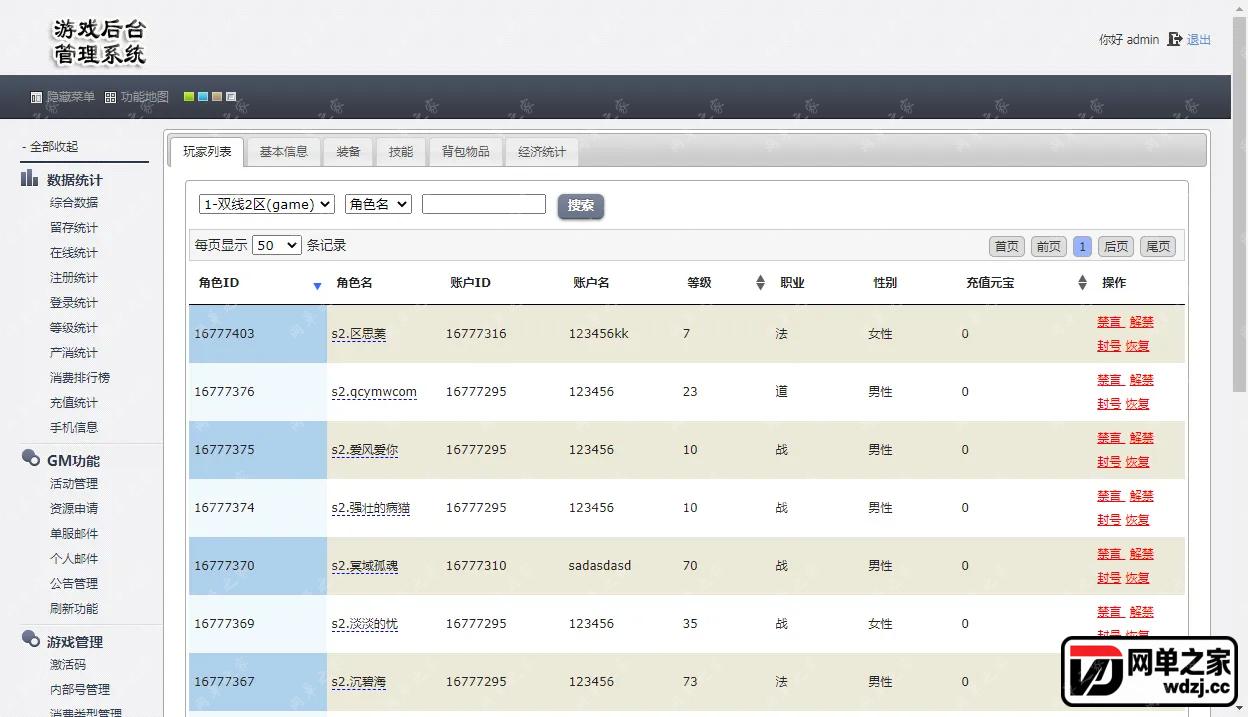Click the bar chart icon beside 数据统计
The height and width of the screenshot is (717, 1248).
pos(30,179)
